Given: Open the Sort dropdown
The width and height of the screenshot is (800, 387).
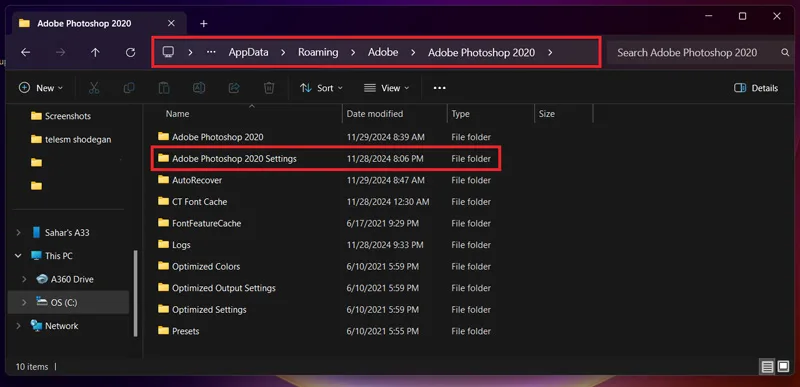Looking at the screenshot, I should click(x=321, y=88).
